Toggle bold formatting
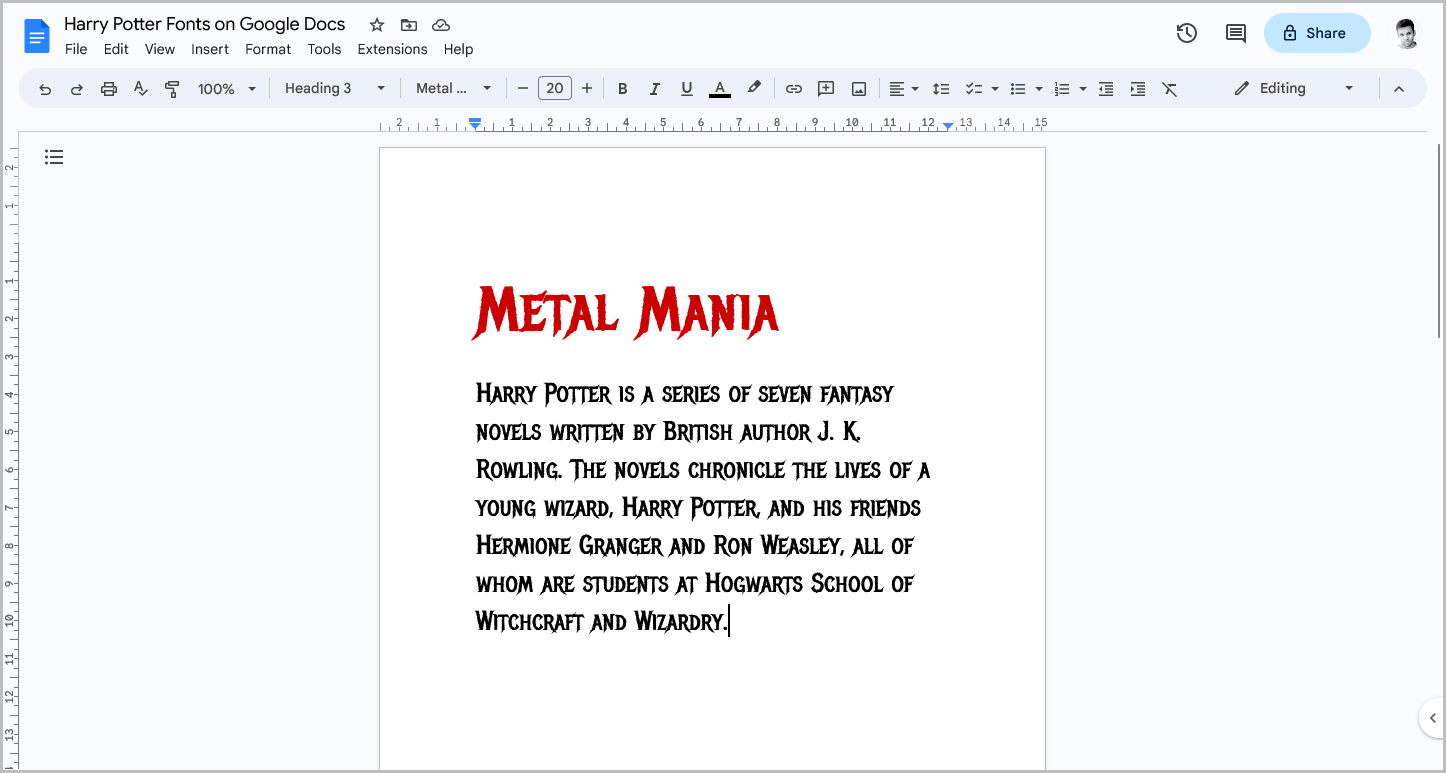The image size is (1446, 773). coord(622,88)
